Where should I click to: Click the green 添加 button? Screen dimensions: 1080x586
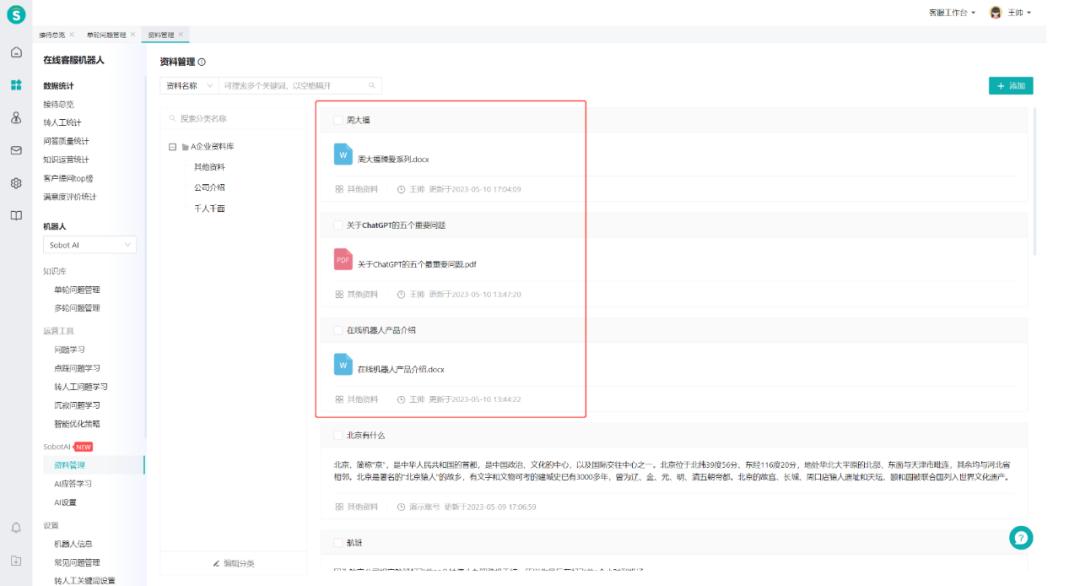[1010, 85]
